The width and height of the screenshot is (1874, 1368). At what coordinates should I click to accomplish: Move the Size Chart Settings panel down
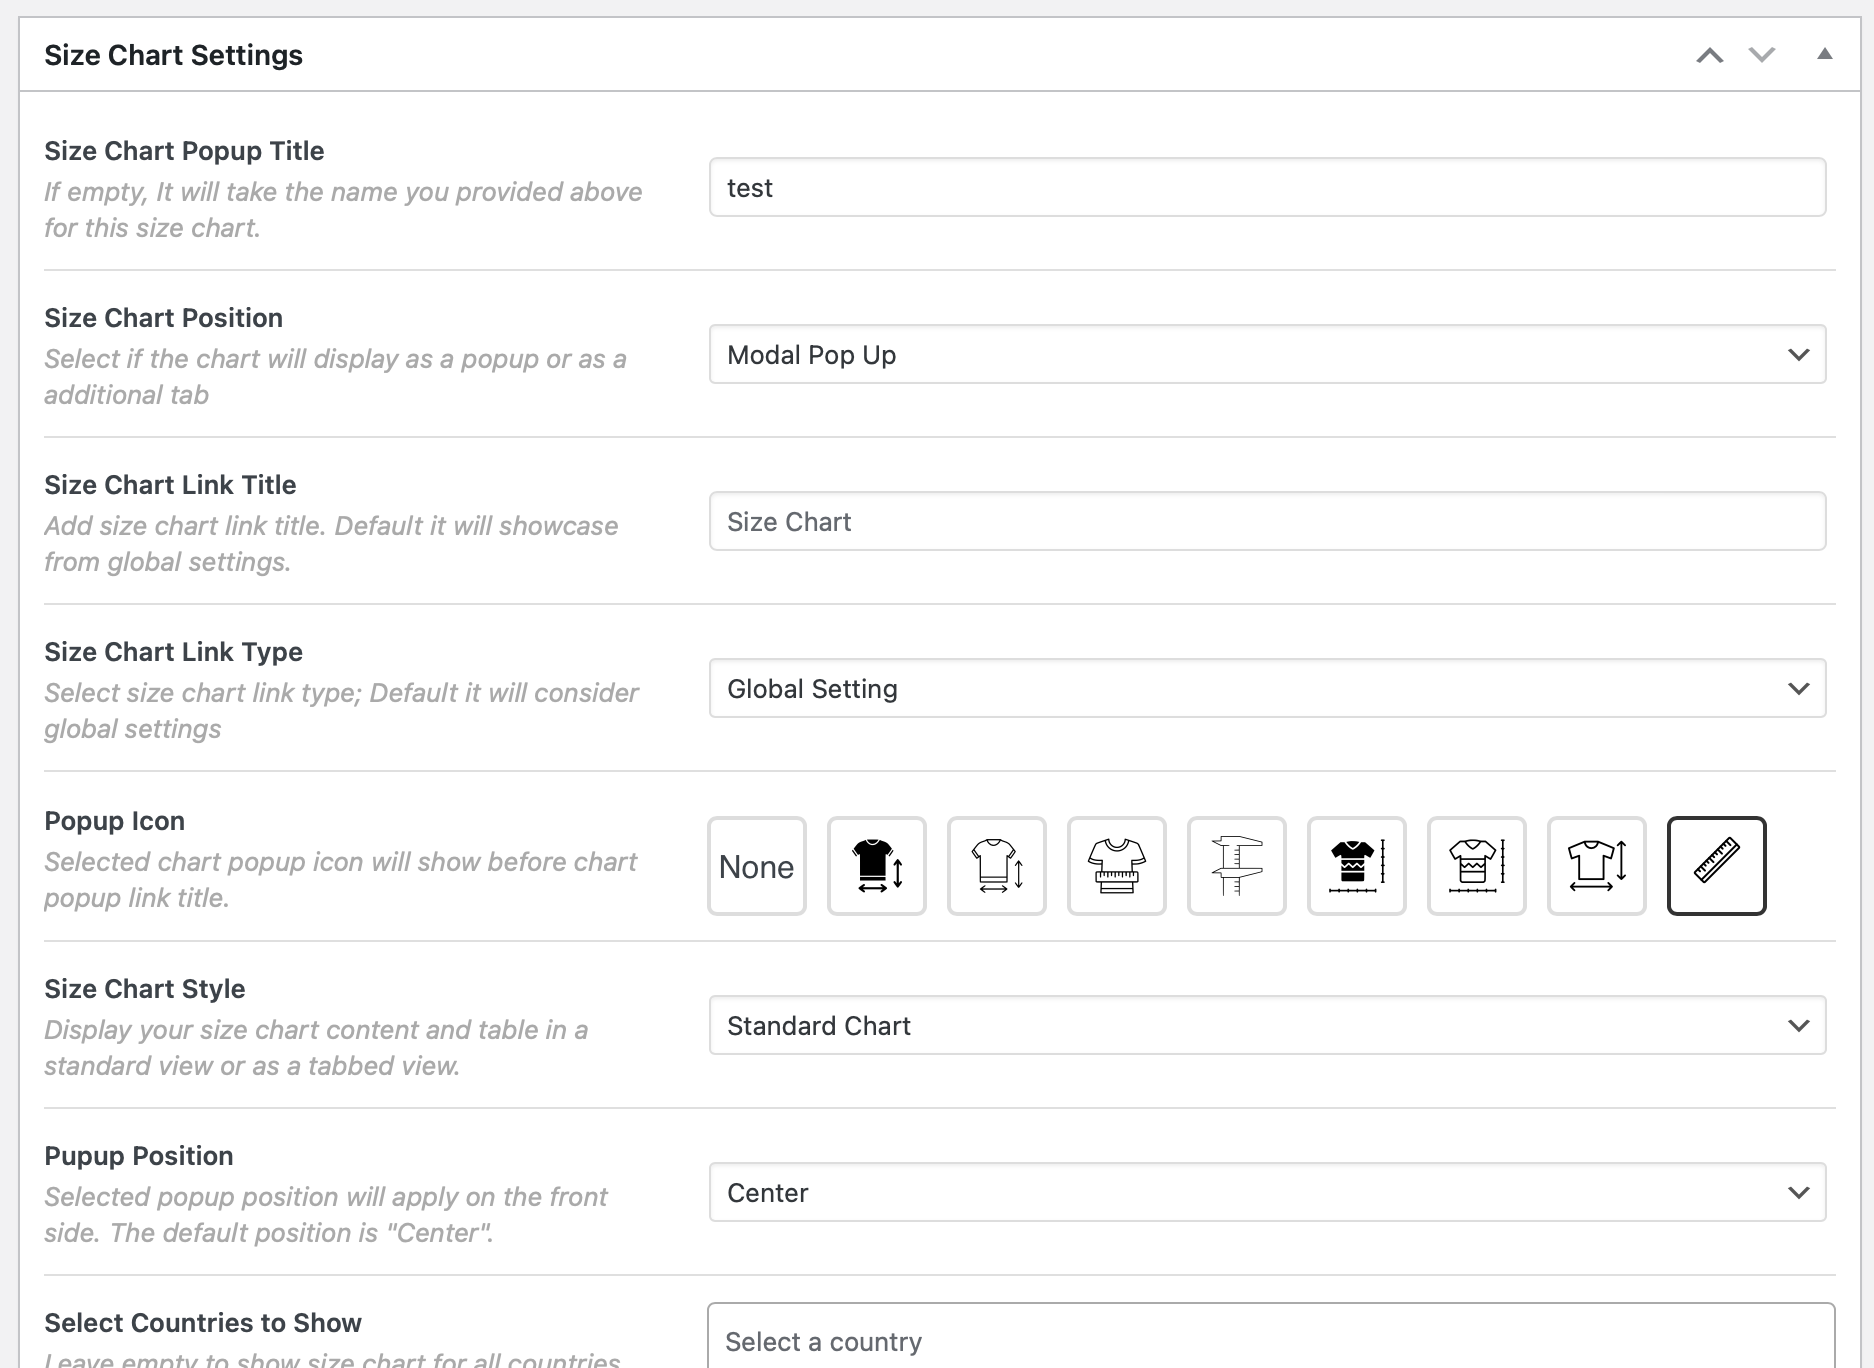(1761, 55)
